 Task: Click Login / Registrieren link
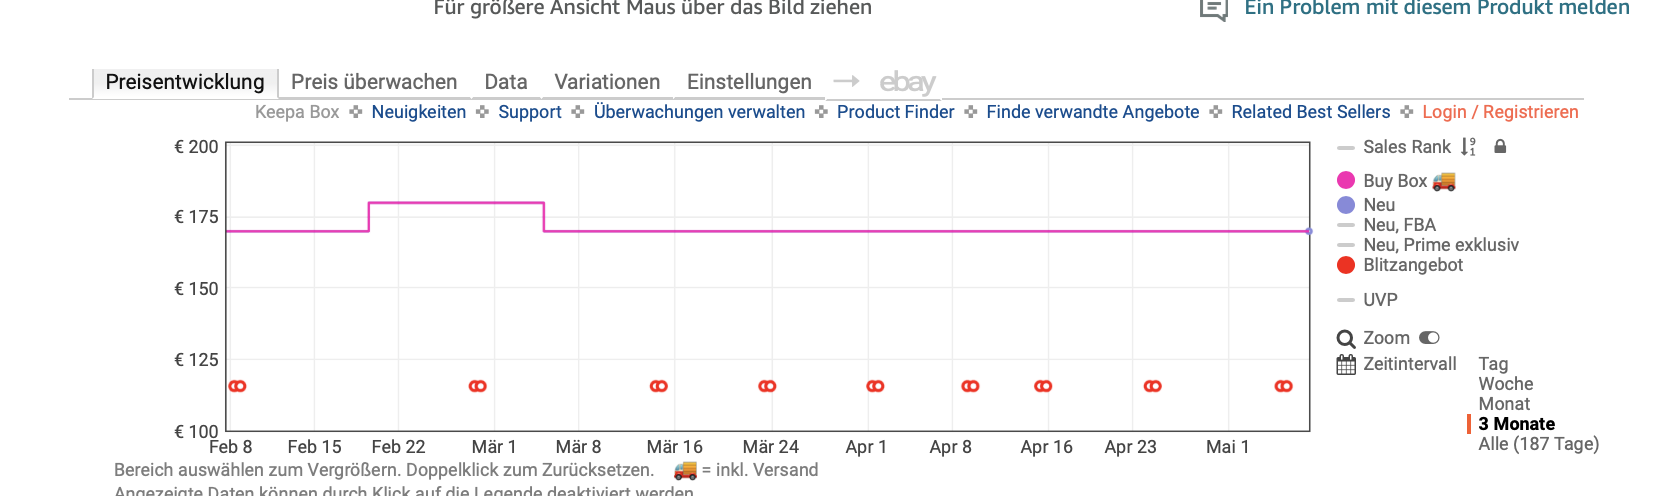pos(1500,112)
